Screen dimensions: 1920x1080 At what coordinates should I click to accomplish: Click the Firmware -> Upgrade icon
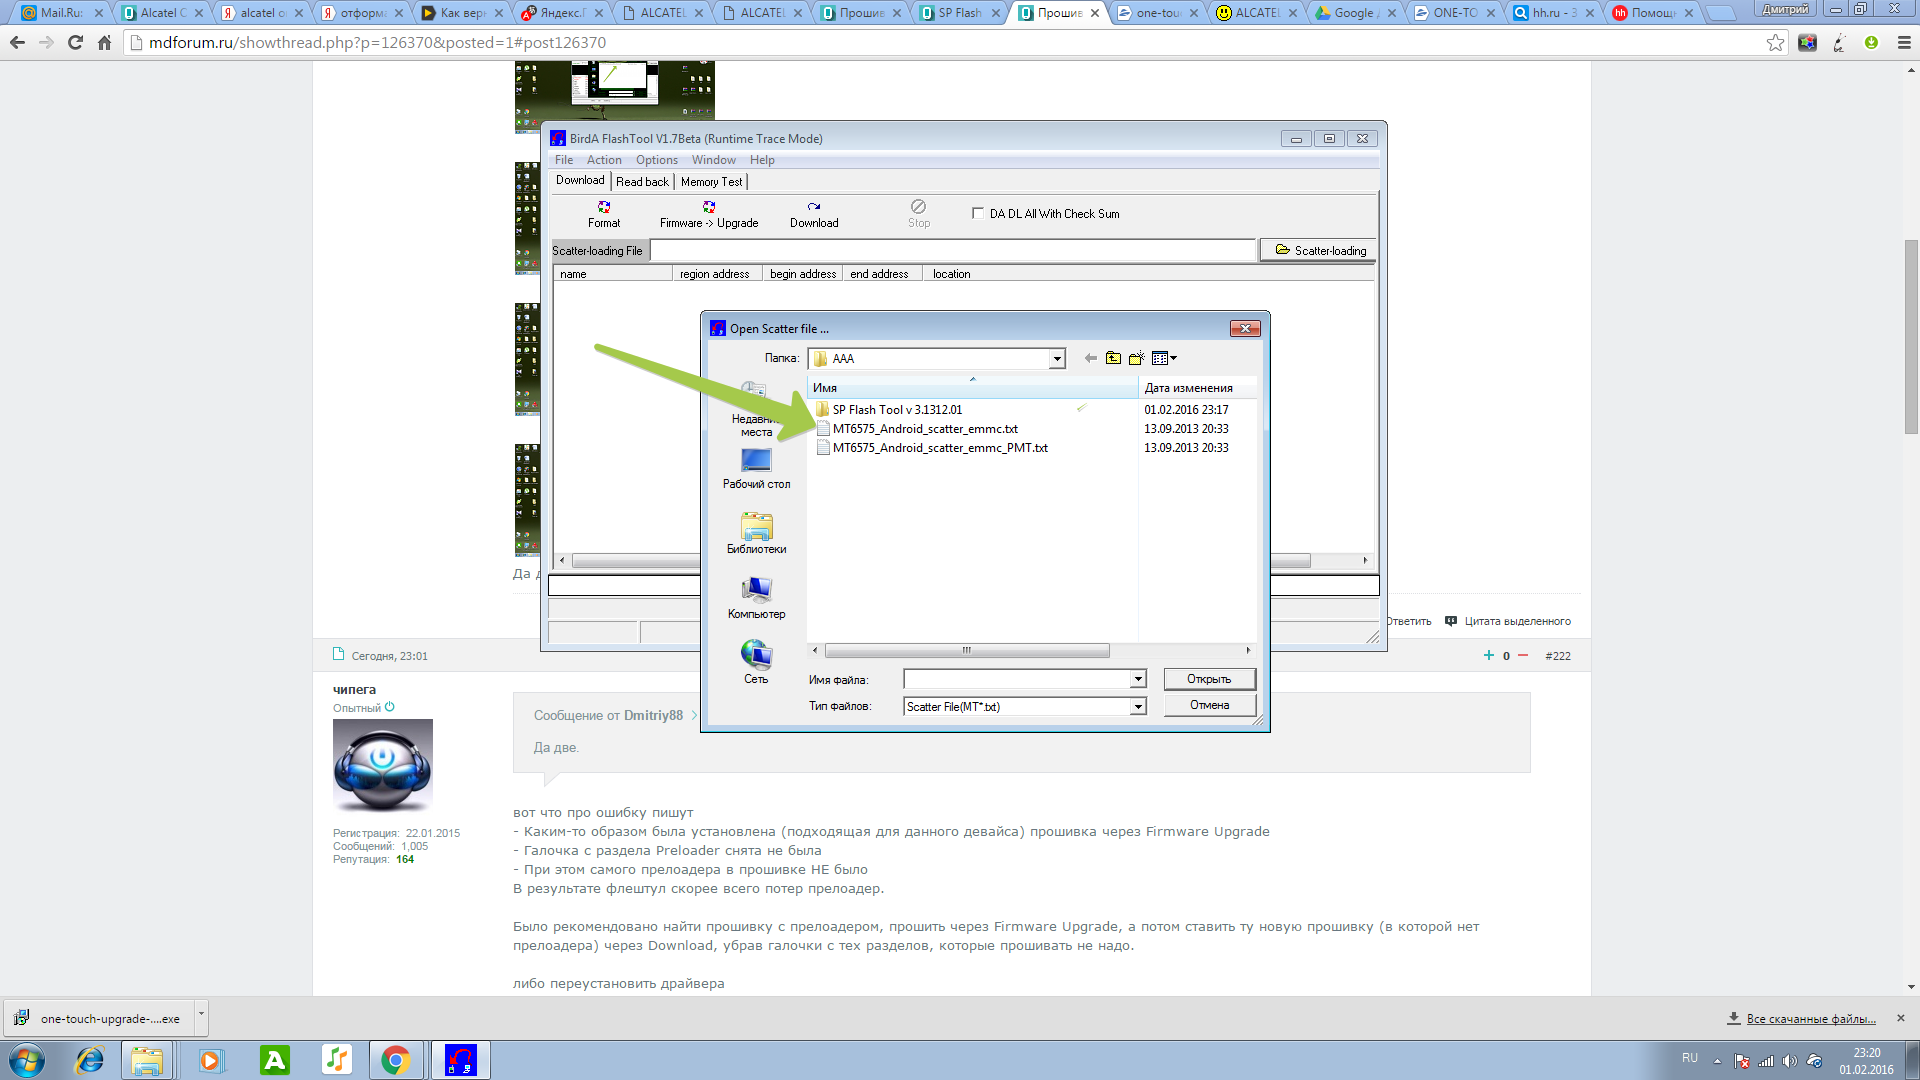pos(709,207)
